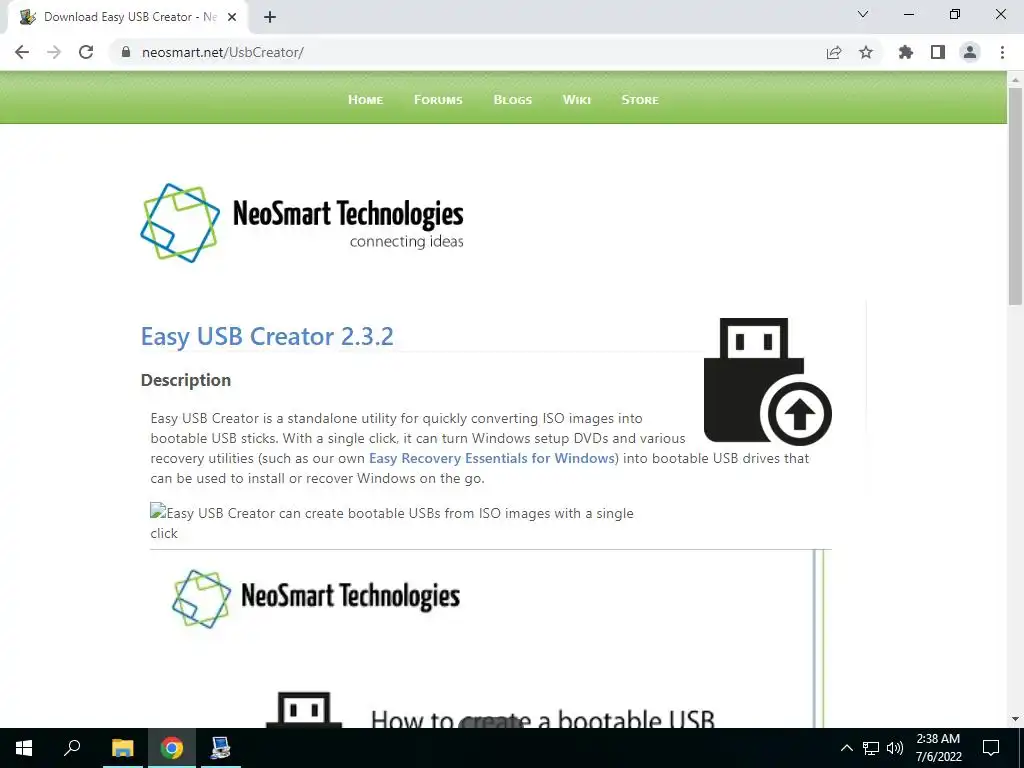1024x768 pixels.
Task: Open a new tab with the plus button
Action: tap(270, 17)
